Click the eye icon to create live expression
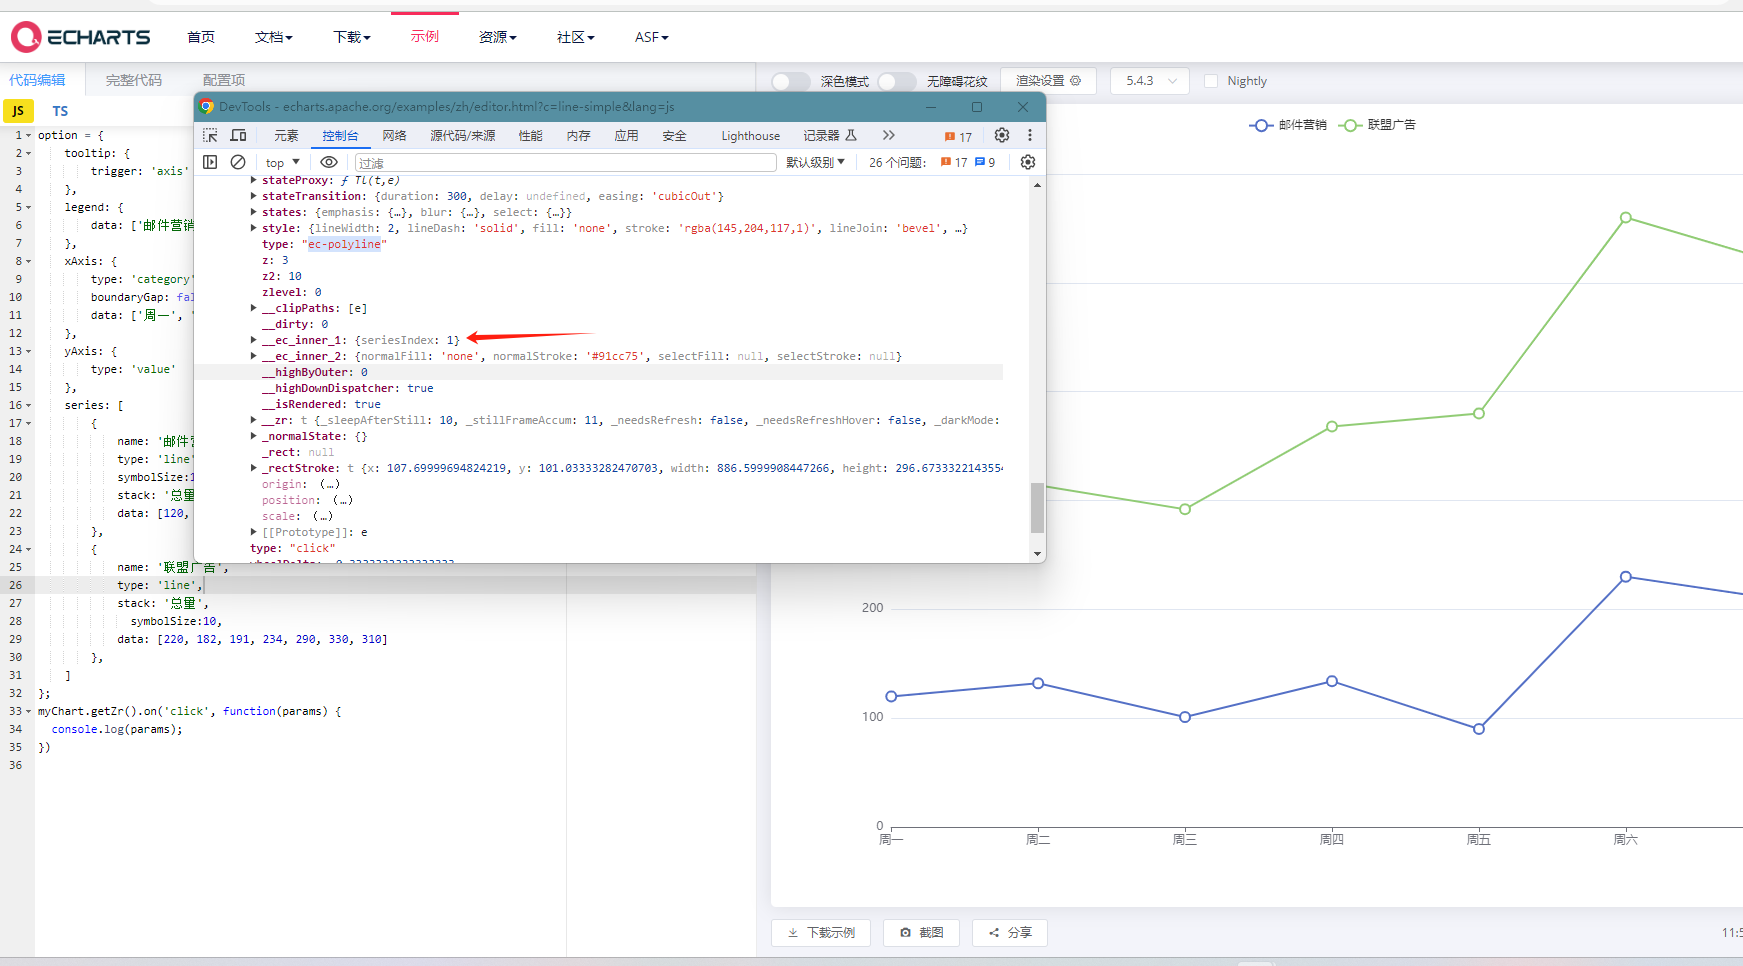 point(329,162)
